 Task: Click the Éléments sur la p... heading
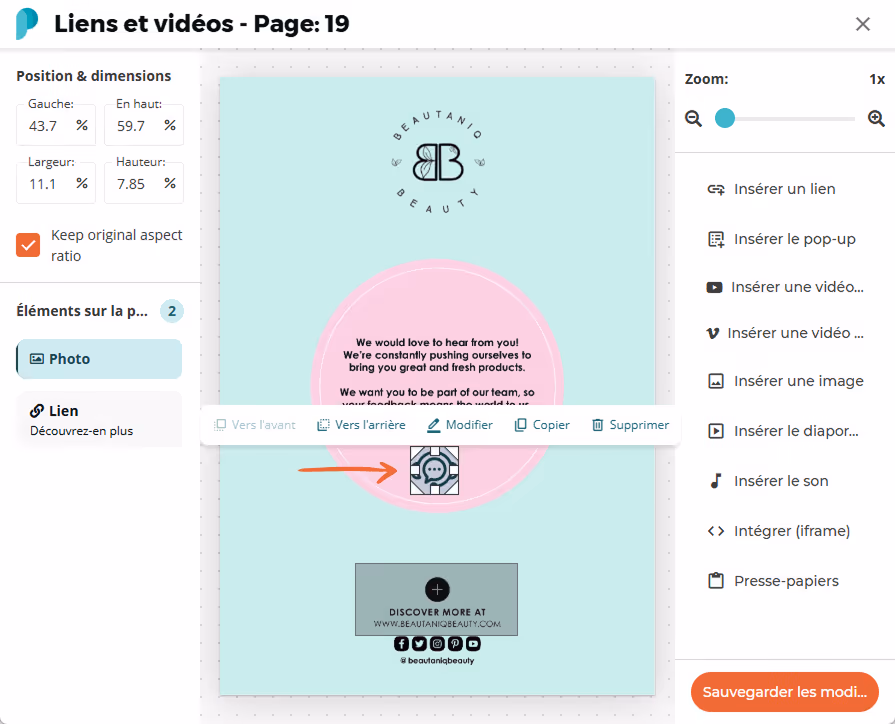coord(82,311)
